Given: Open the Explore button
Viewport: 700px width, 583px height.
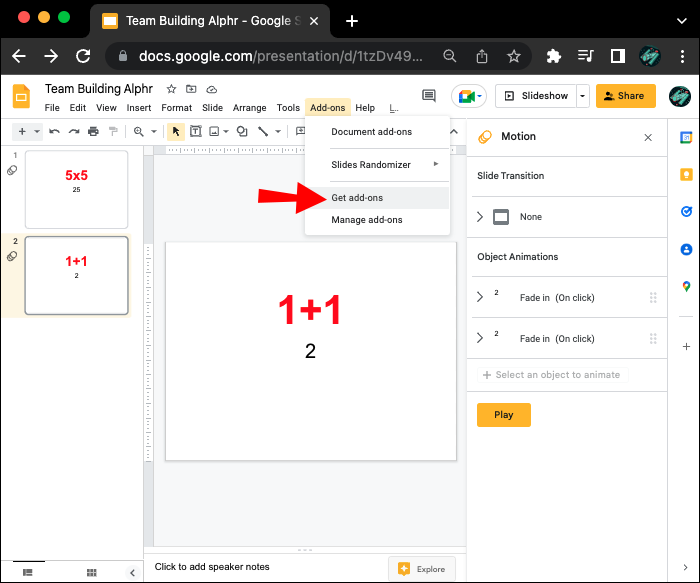Looking at the screenshot, I should pyautogui.click(x=422, y=569).
